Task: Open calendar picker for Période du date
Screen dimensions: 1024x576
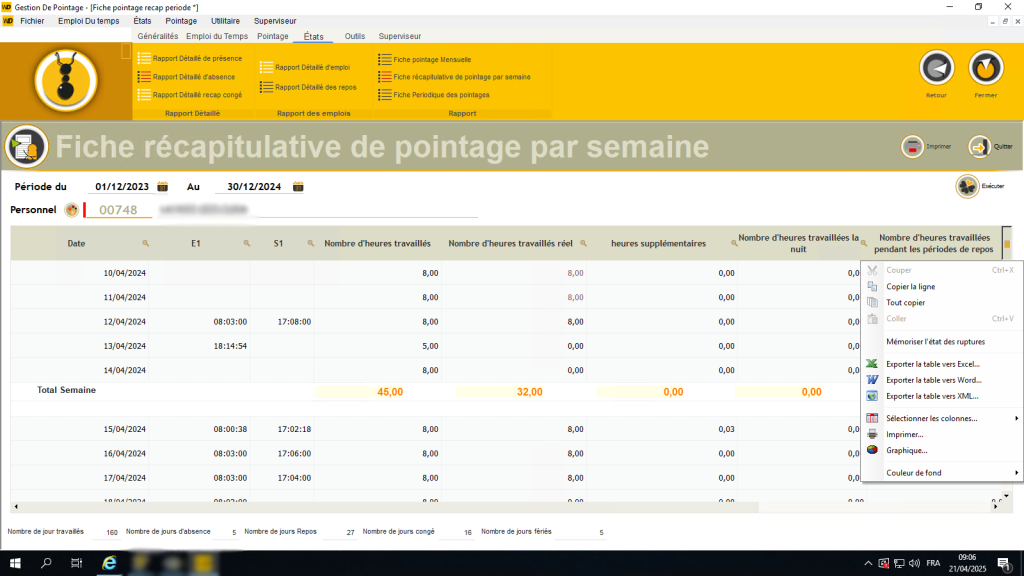Action: click(x=163, y=187)
